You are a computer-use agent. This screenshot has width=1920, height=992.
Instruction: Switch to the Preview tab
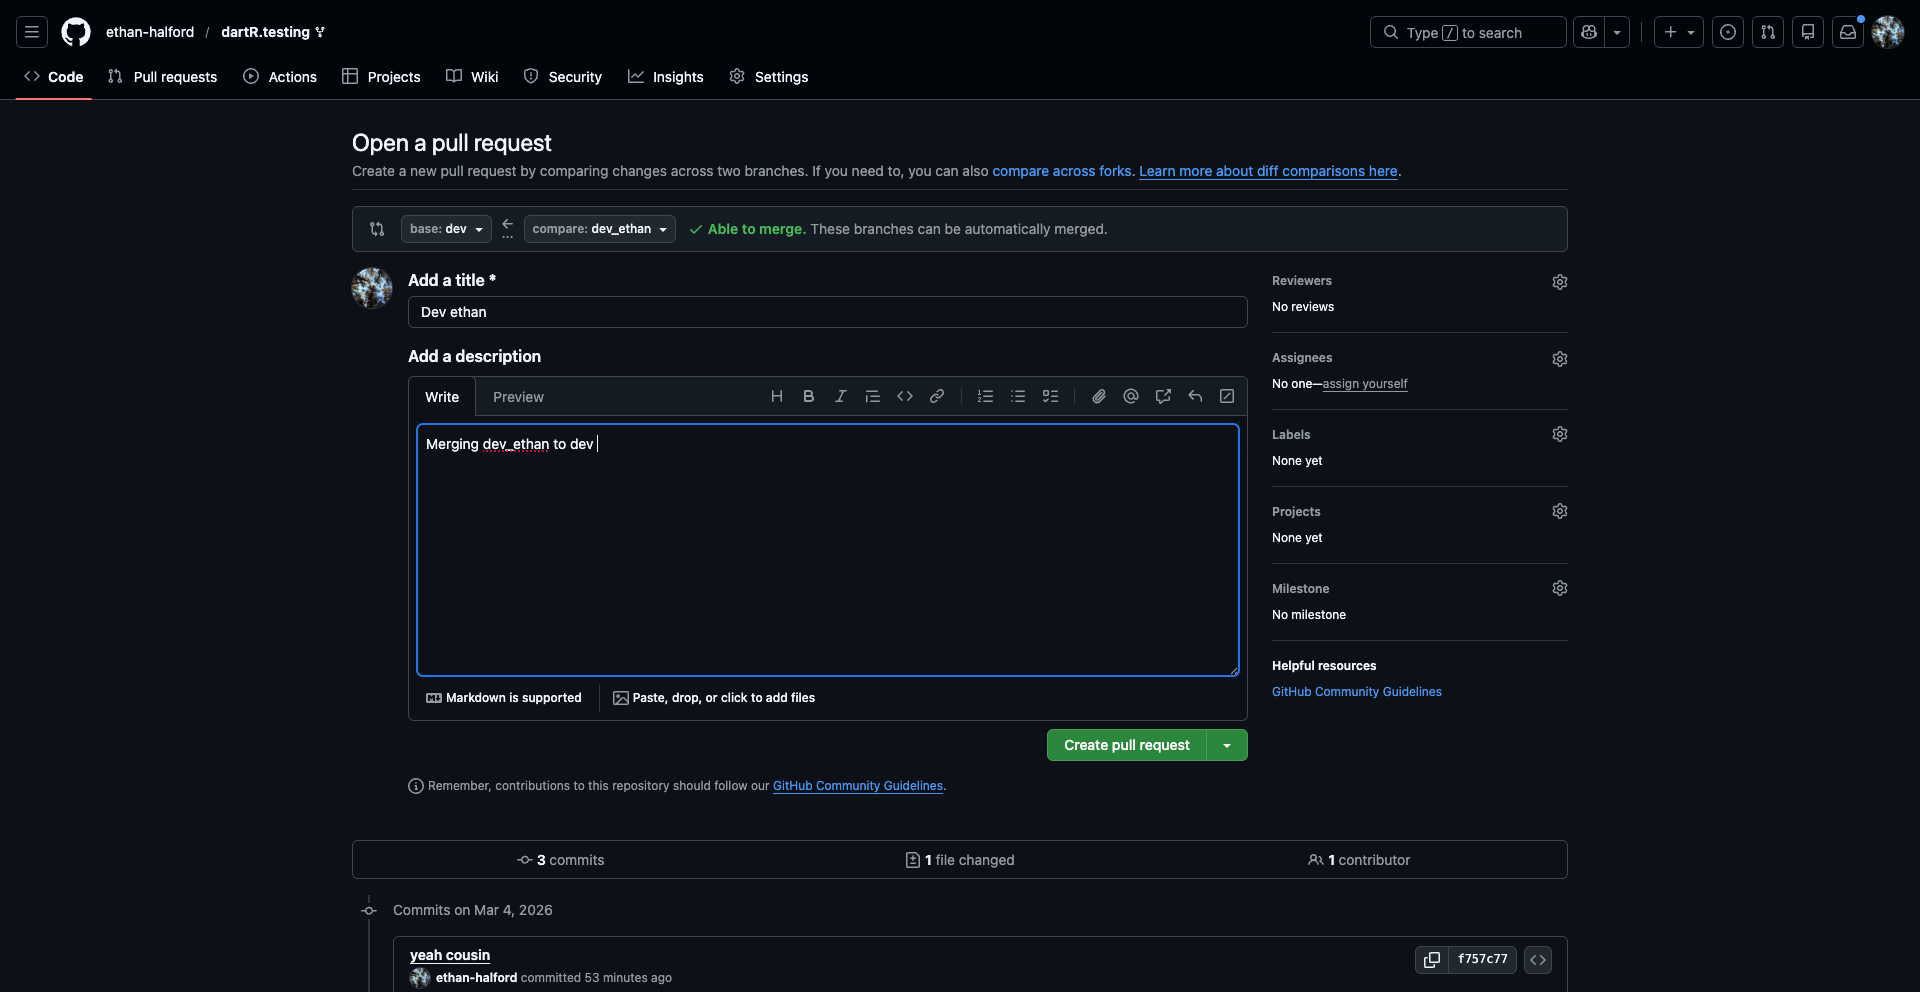coord(518,397)
